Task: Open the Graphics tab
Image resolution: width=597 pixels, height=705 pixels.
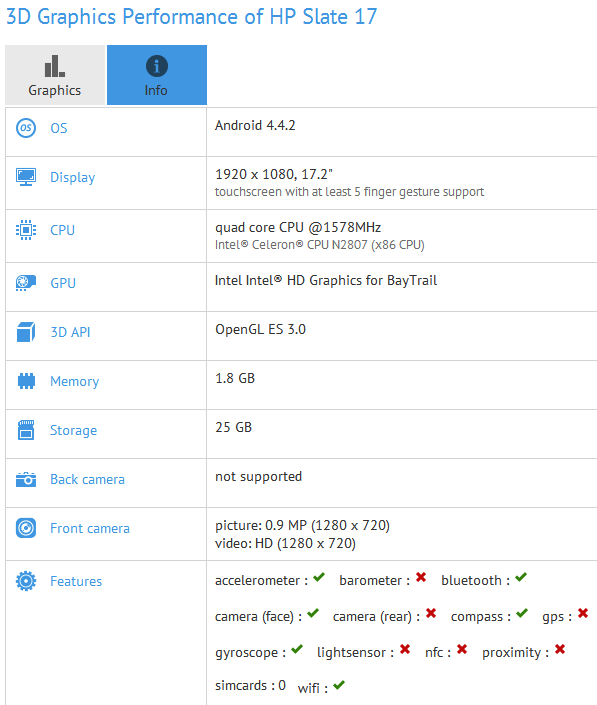Action: pos(55,75)
